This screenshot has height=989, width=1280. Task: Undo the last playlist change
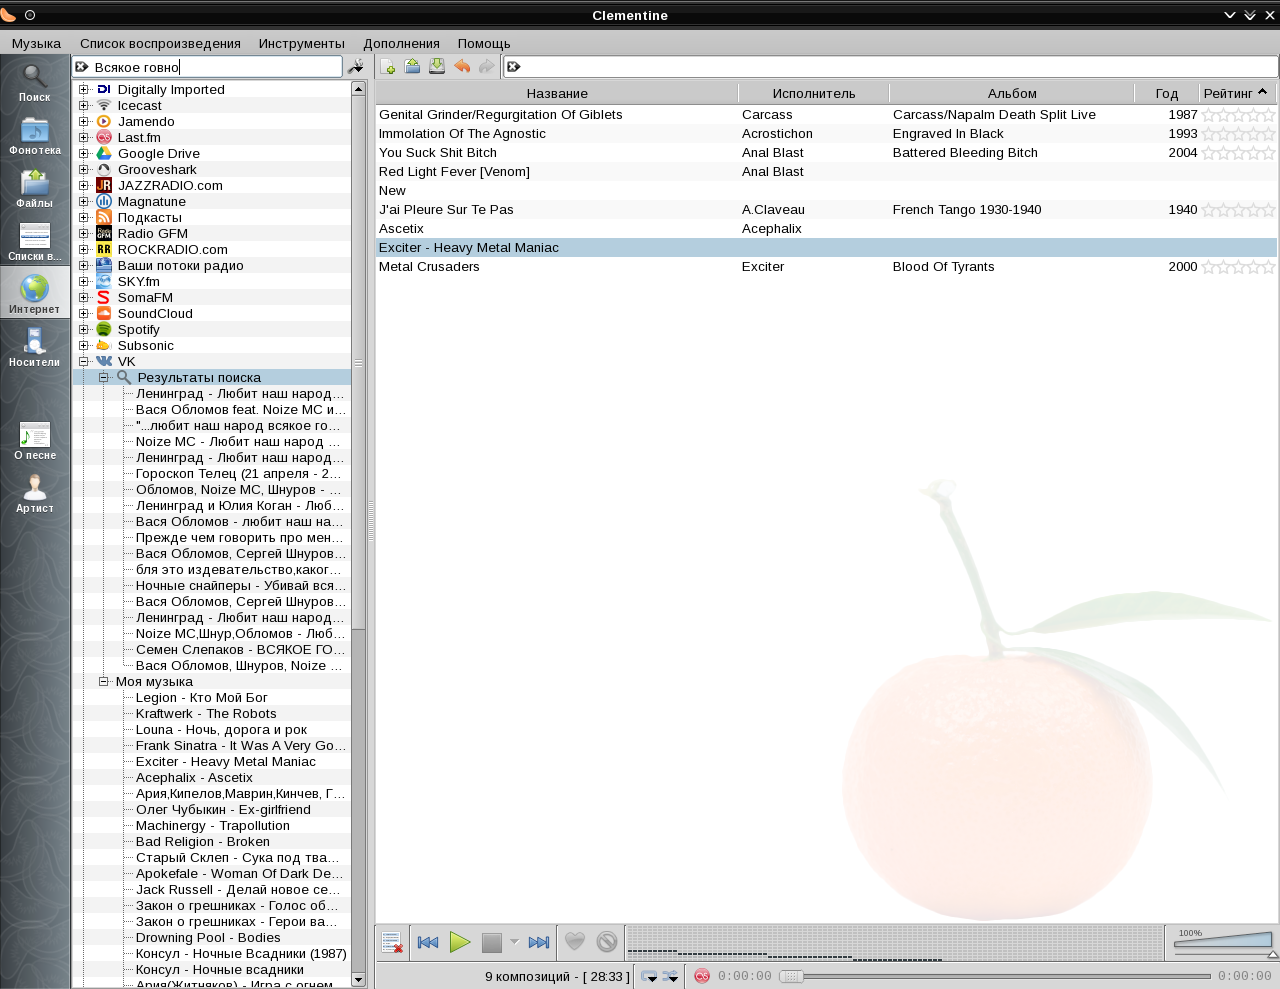click(462, 67)
